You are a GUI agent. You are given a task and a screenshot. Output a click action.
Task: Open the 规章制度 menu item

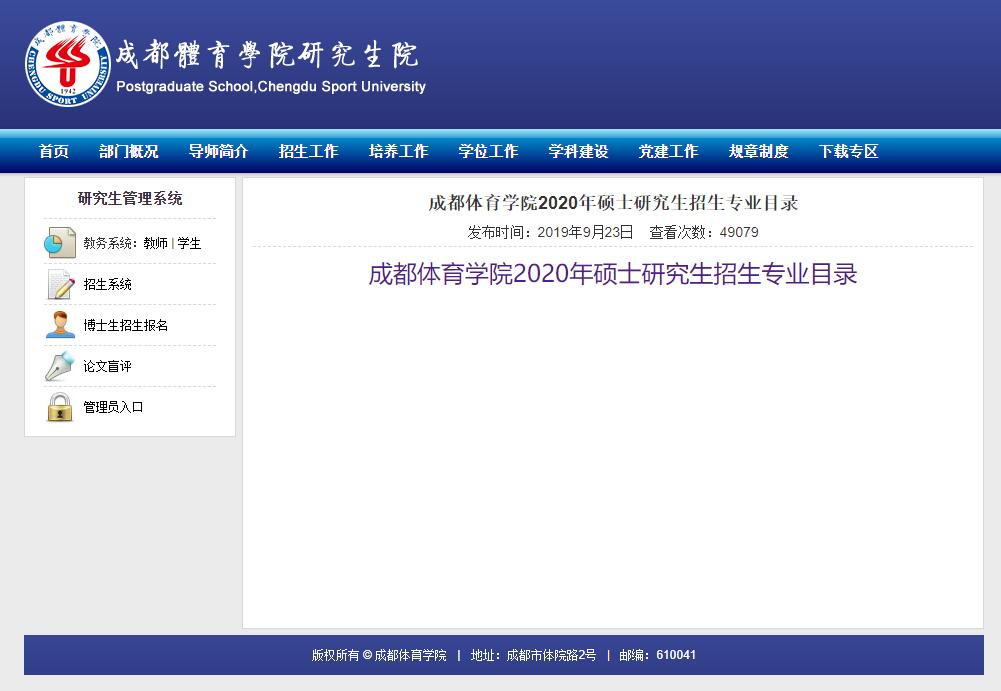tap(758, 151)
